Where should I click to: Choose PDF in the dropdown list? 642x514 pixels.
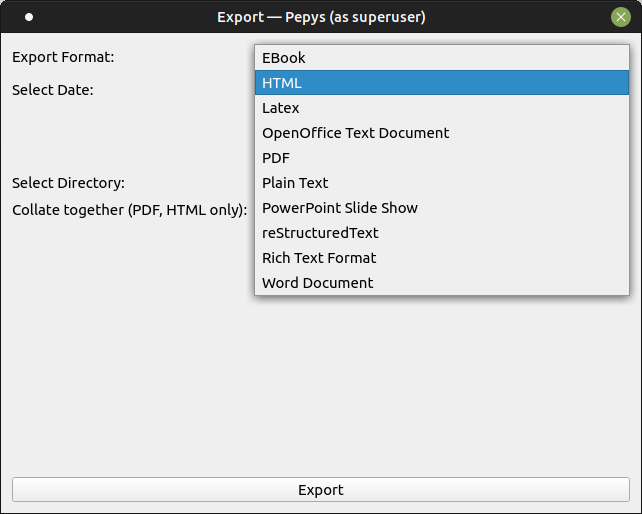442,158
